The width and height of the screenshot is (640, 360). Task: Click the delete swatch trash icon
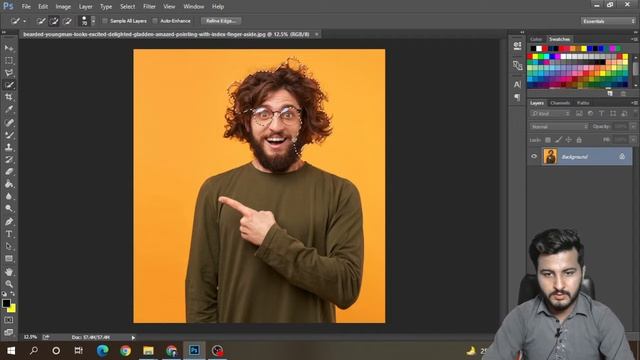(x=623, y=93)
